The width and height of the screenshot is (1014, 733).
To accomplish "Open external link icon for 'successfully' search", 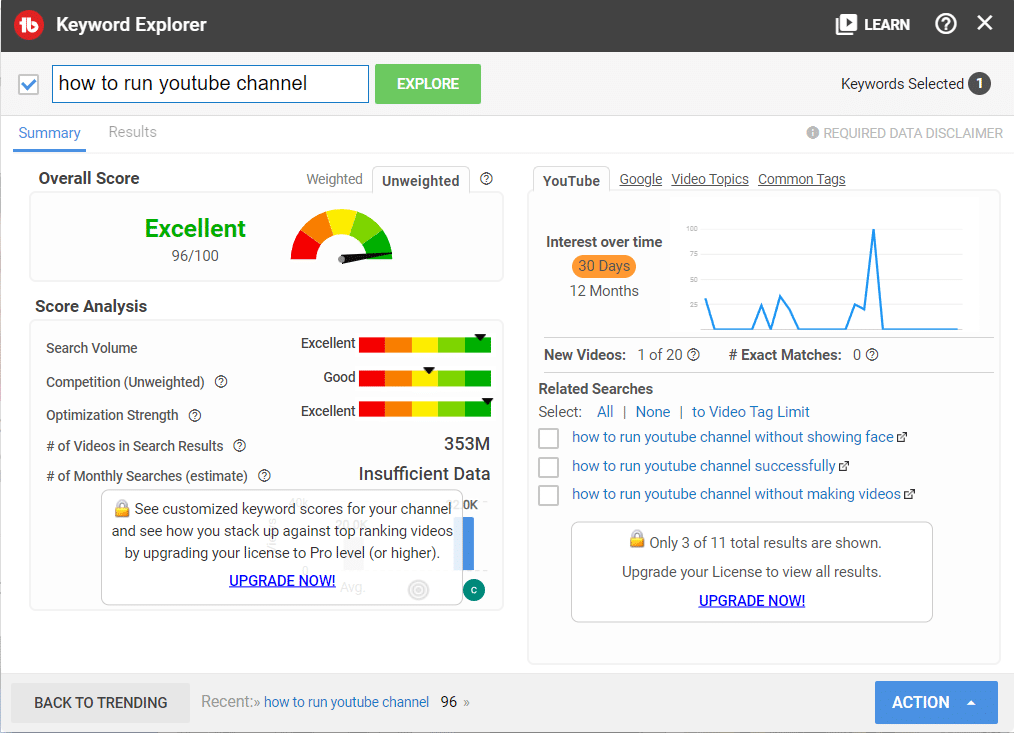I will [x=844, y=466].
